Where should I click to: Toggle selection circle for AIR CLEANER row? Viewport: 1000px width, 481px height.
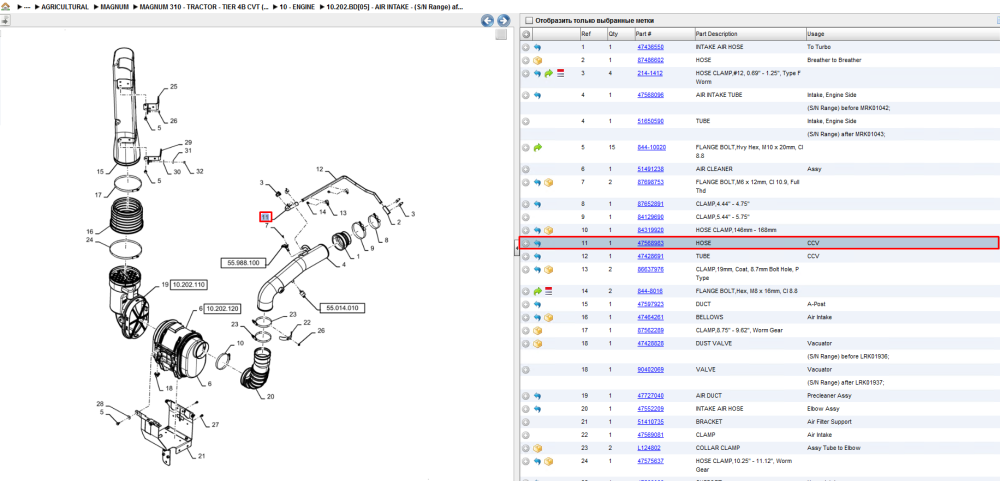click(526, 170)
